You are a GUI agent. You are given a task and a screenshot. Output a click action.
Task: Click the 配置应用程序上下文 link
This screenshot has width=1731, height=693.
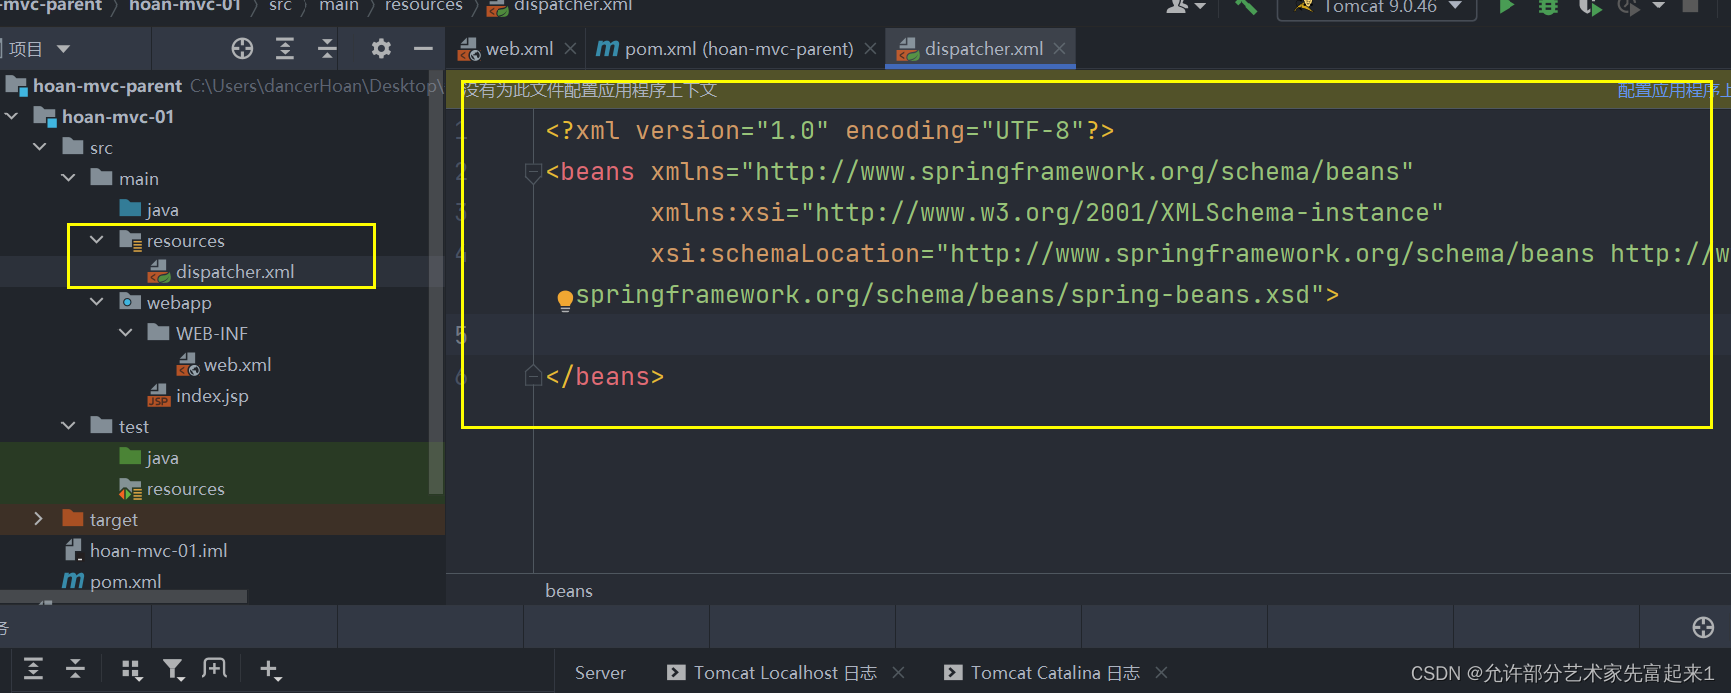click(x=1673, y=91)
